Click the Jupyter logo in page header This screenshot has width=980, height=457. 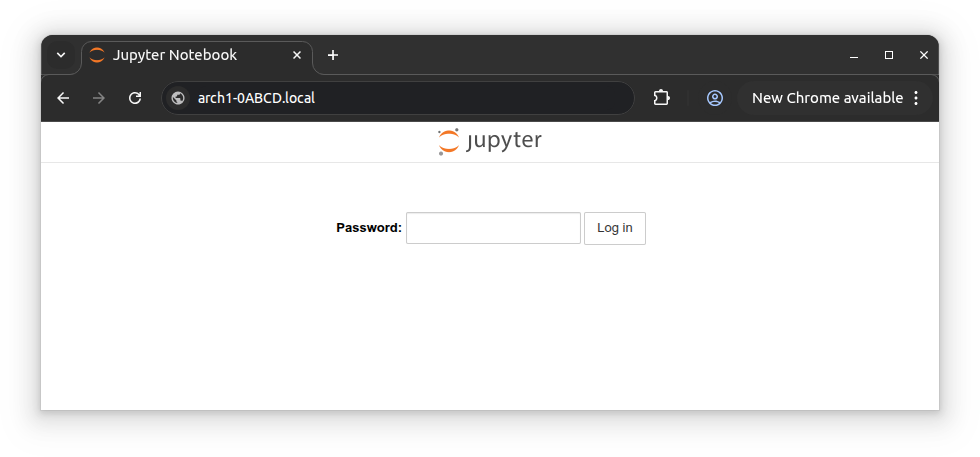coord(489,141)
